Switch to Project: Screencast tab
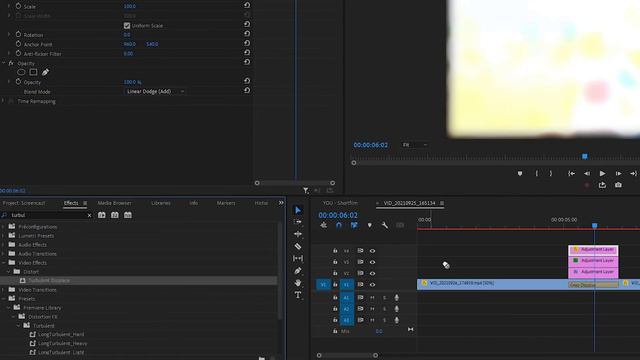The image size is (640, 360). [x=24, y=203]
